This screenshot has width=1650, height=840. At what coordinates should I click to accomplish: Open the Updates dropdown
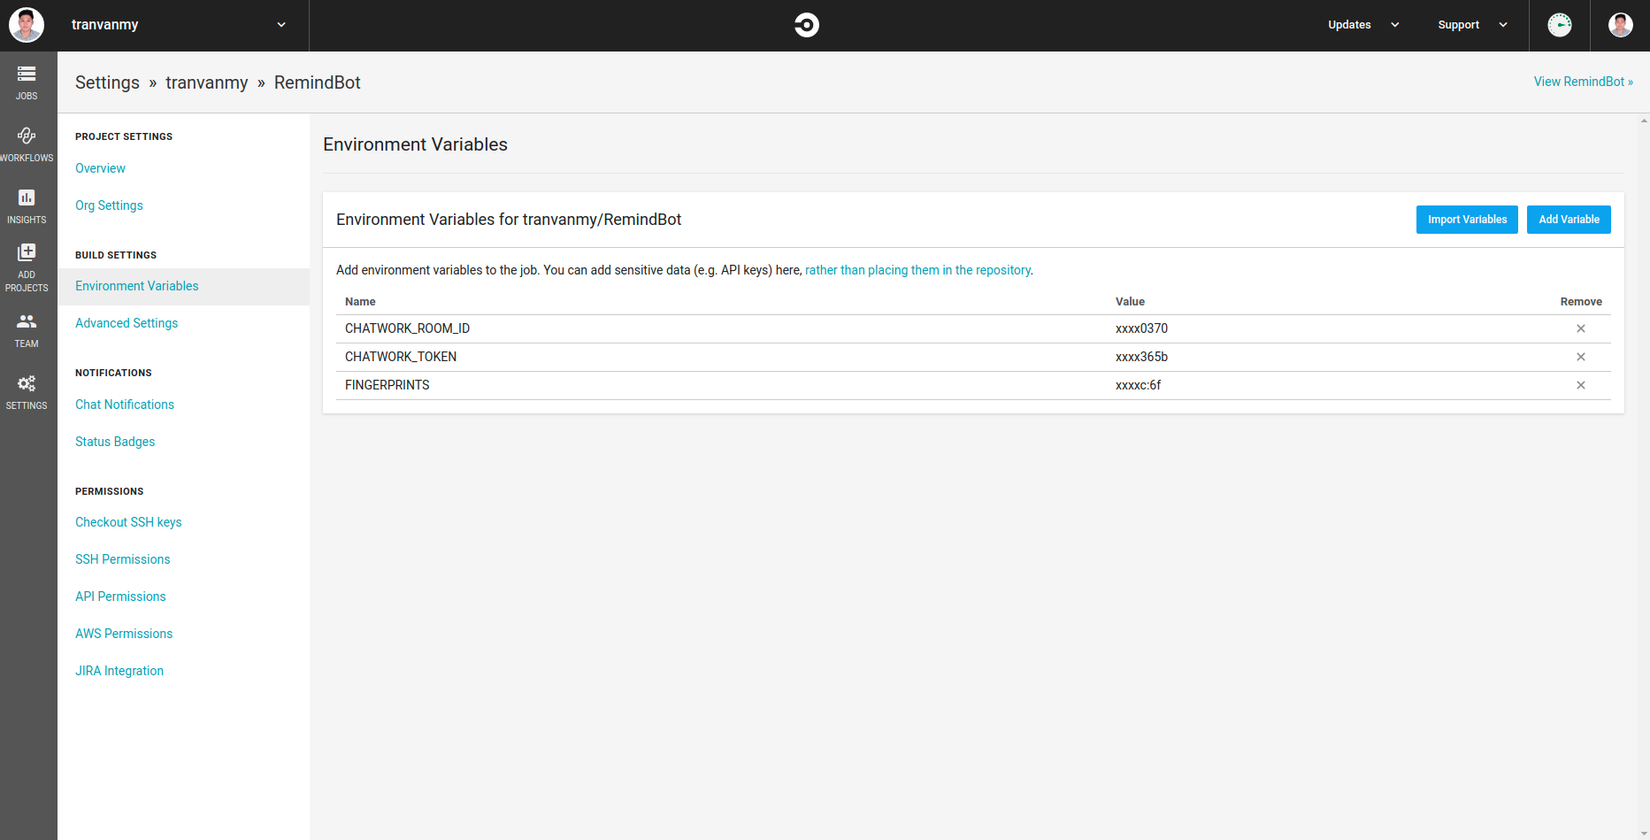[x=1362, y=25]
